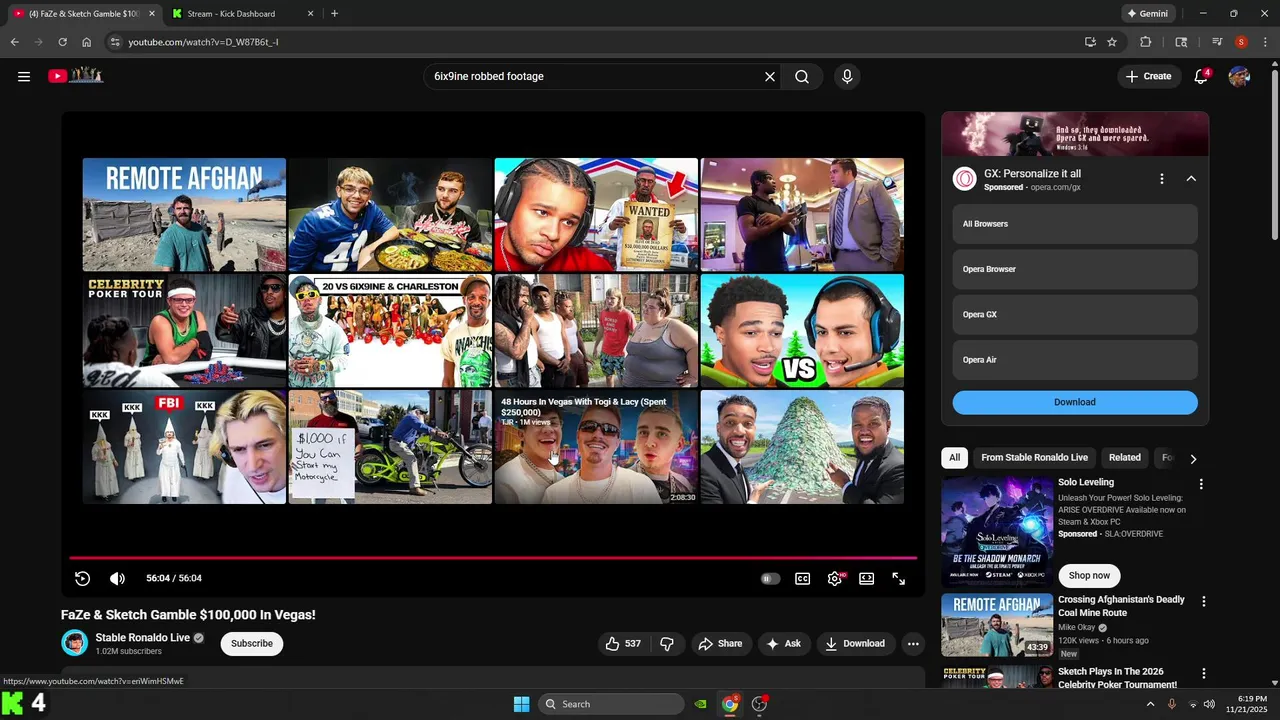The width and height of the screenshot is (1280, 720).
Task: Open the YouTube hamburger guide menu
Action: coord(24,76)
